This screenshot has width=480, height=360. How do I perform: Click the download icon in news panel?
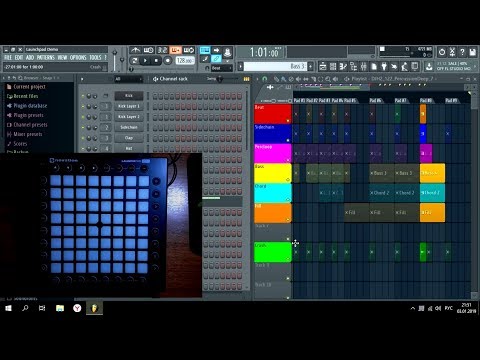[x=429, y=67]
